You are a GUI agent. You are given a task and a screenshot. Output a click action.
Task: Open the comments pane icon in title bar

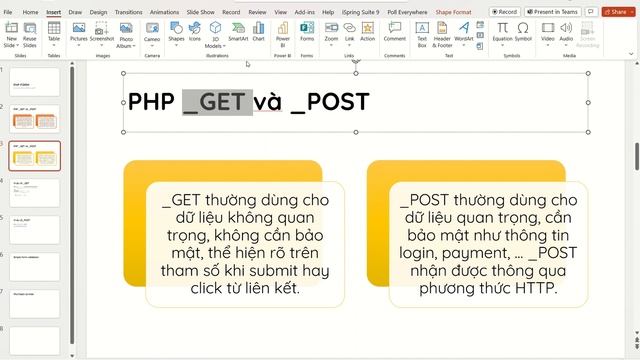[x=591, y=12]
